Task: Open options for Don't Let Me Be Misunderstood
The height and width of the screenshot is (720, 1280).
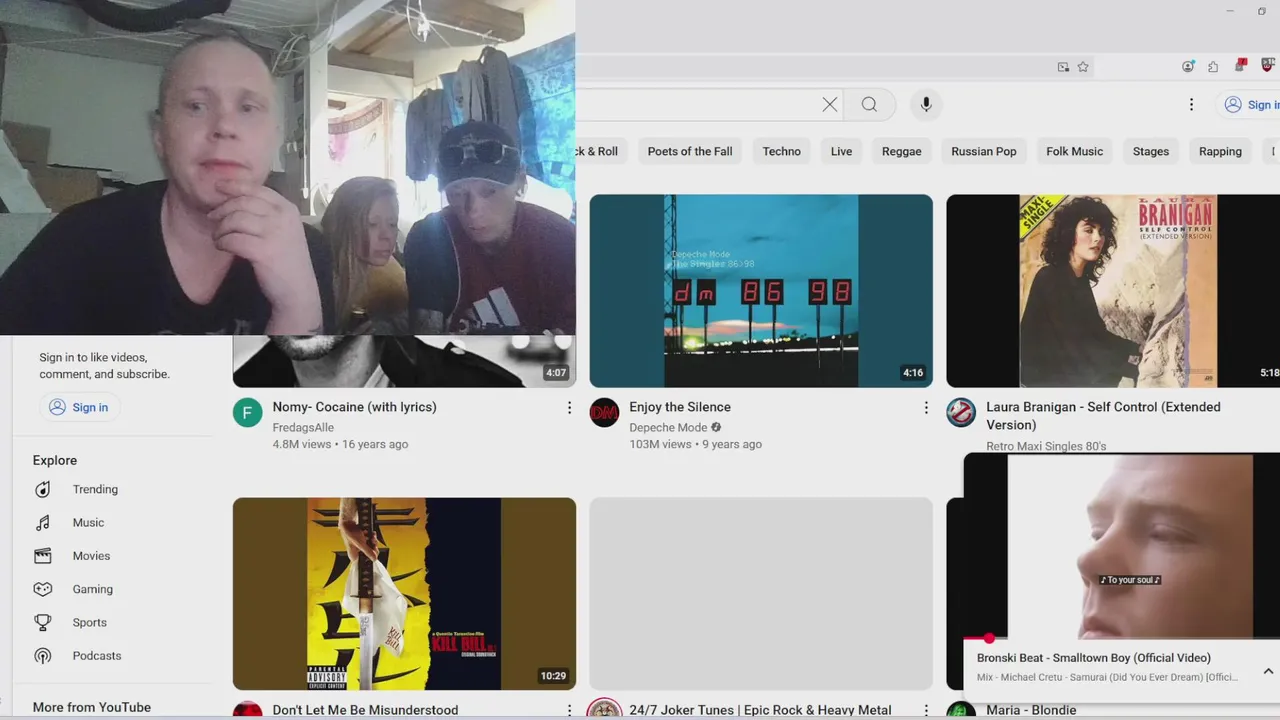Action: 569,710
